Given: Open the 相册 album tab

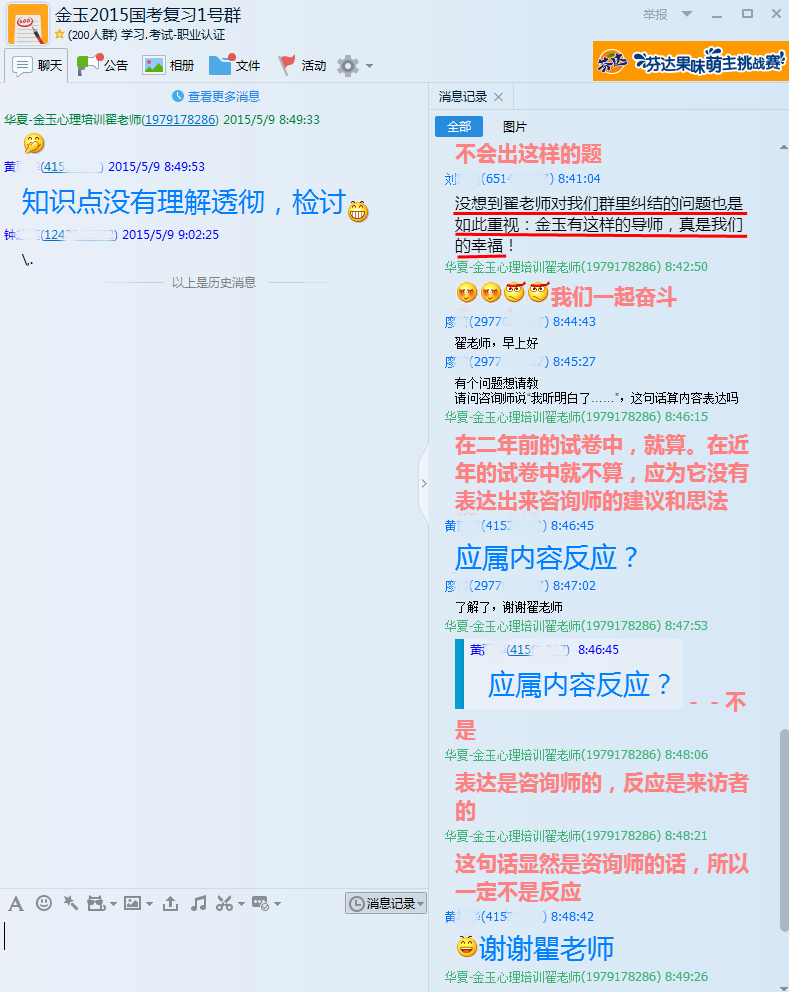Looking at the screenshot, I should 168,66.
